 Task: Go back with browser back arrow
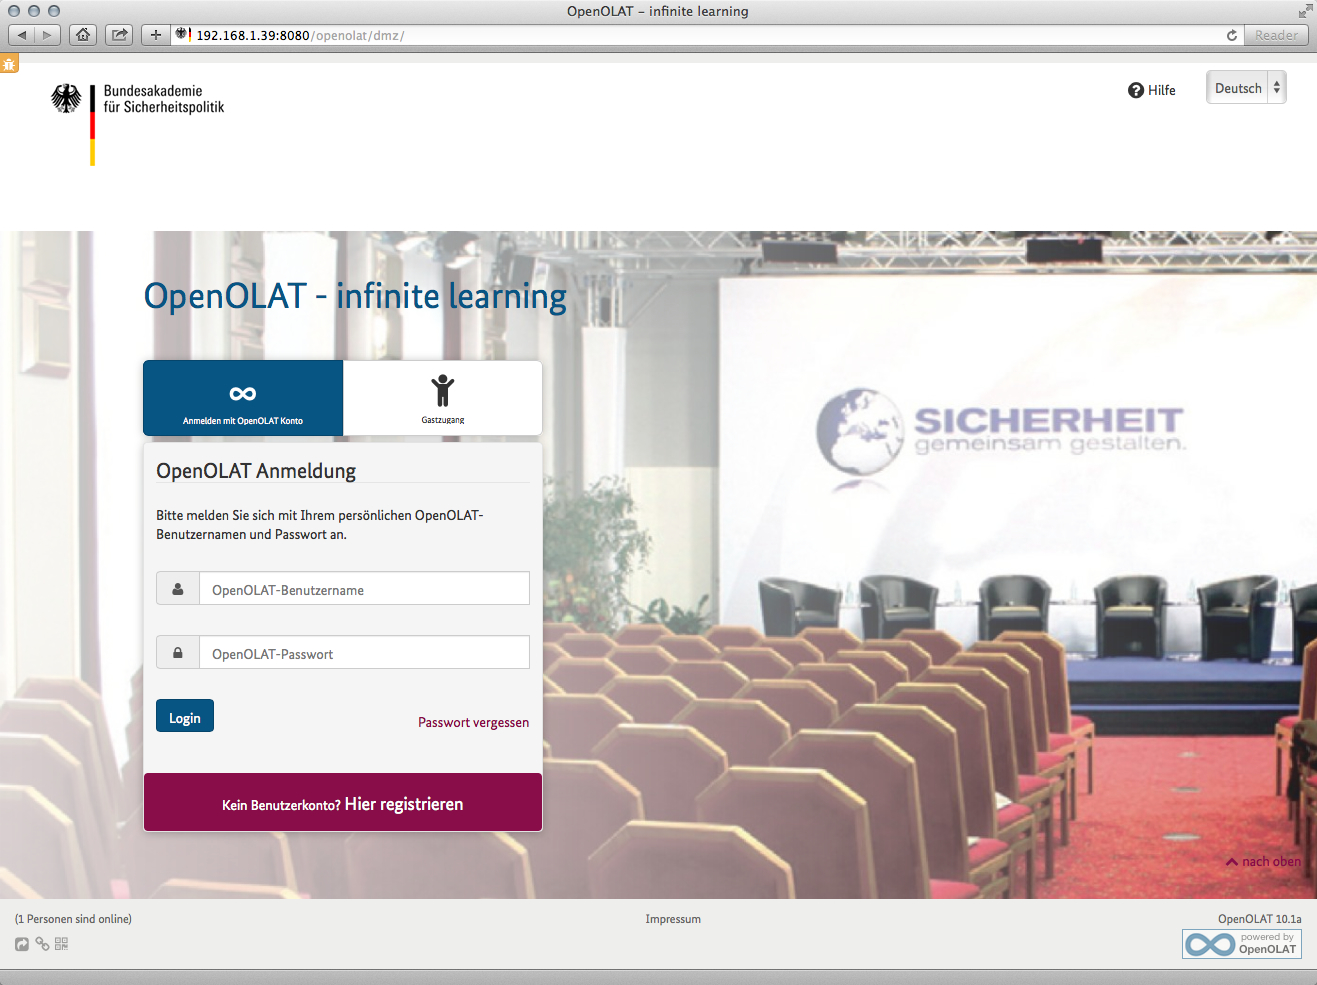pyautogui.click(x=22, y=35)
